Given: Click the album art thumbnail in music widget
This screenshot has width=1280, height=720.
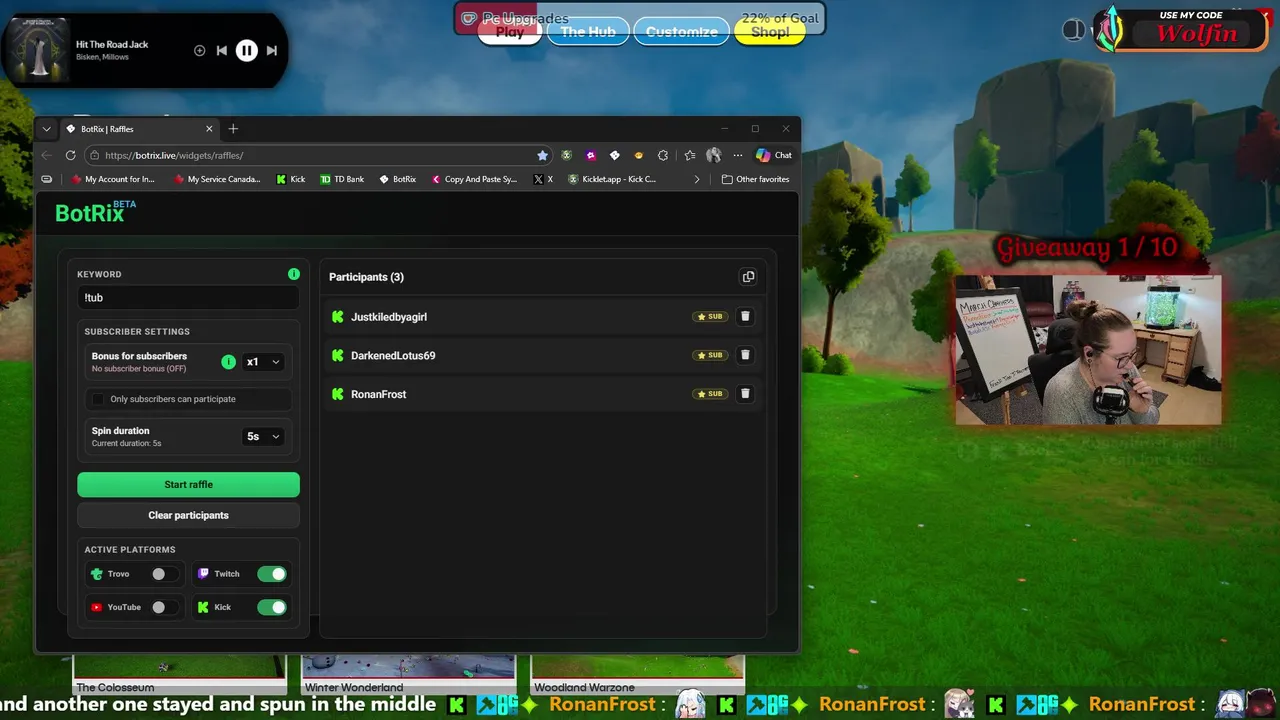Looking at the screenshot, I should (x=40, y=51).
